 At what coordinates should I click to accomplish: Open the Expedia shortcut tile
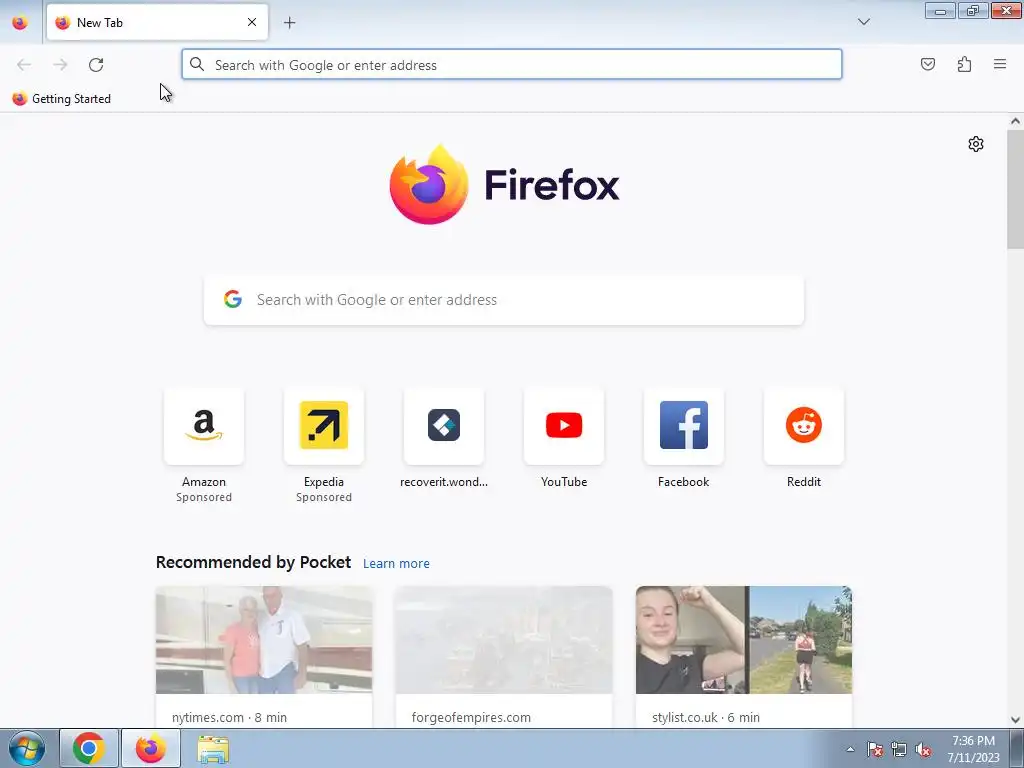pos(324,426)
